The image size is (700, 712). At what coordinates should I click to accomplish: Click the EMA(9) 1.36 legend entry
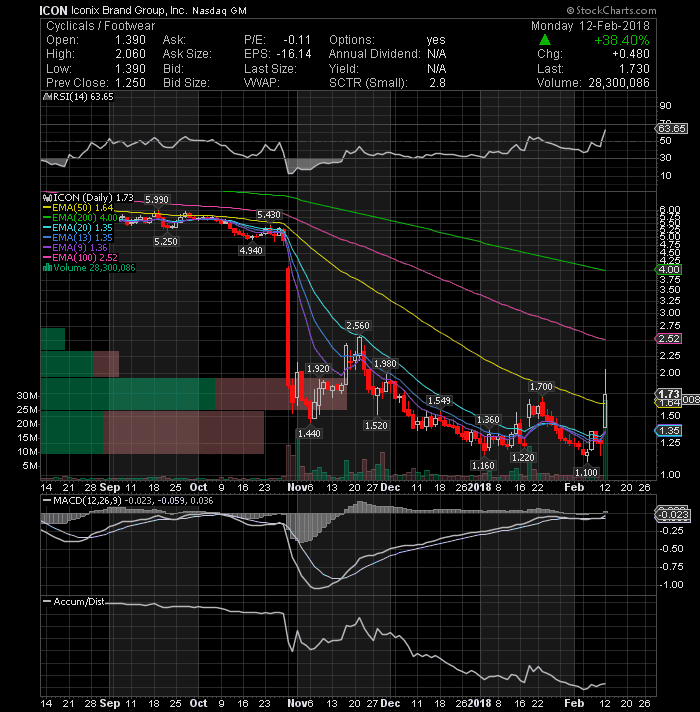pos(75,247)
